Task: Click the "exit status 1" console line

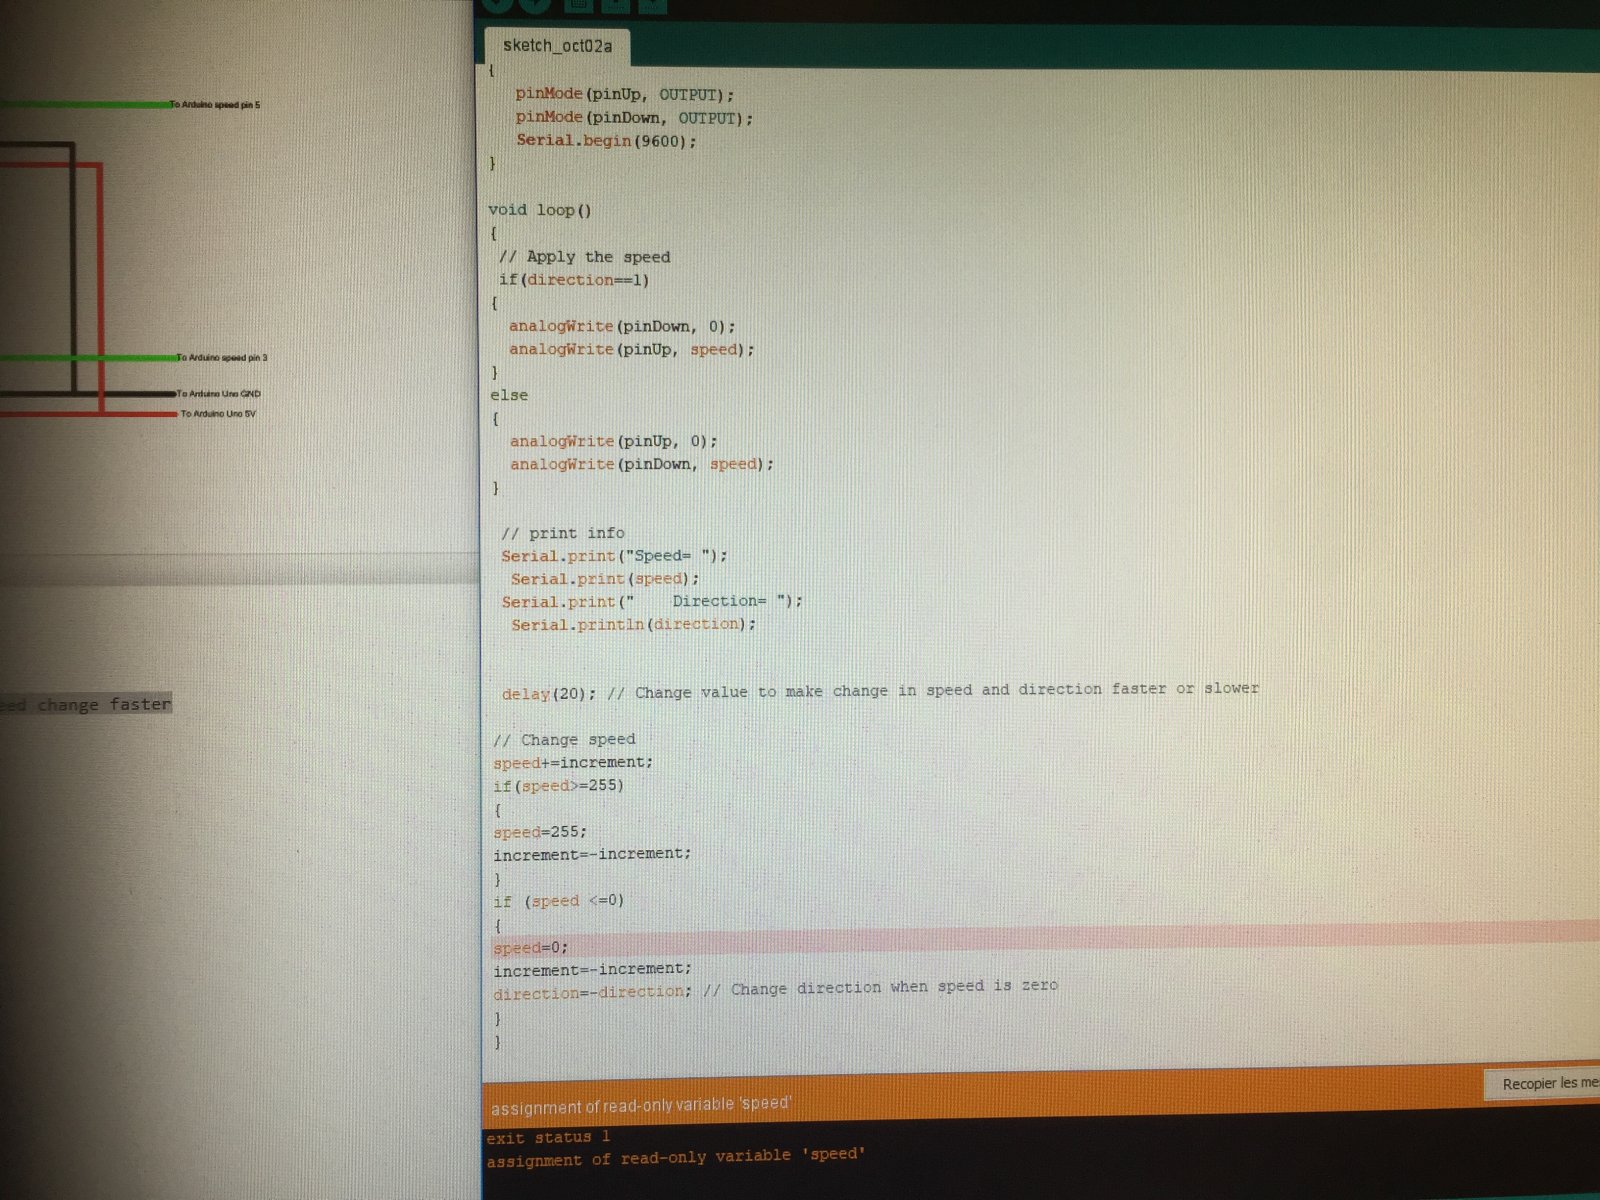Action: tap(548, 1137)
